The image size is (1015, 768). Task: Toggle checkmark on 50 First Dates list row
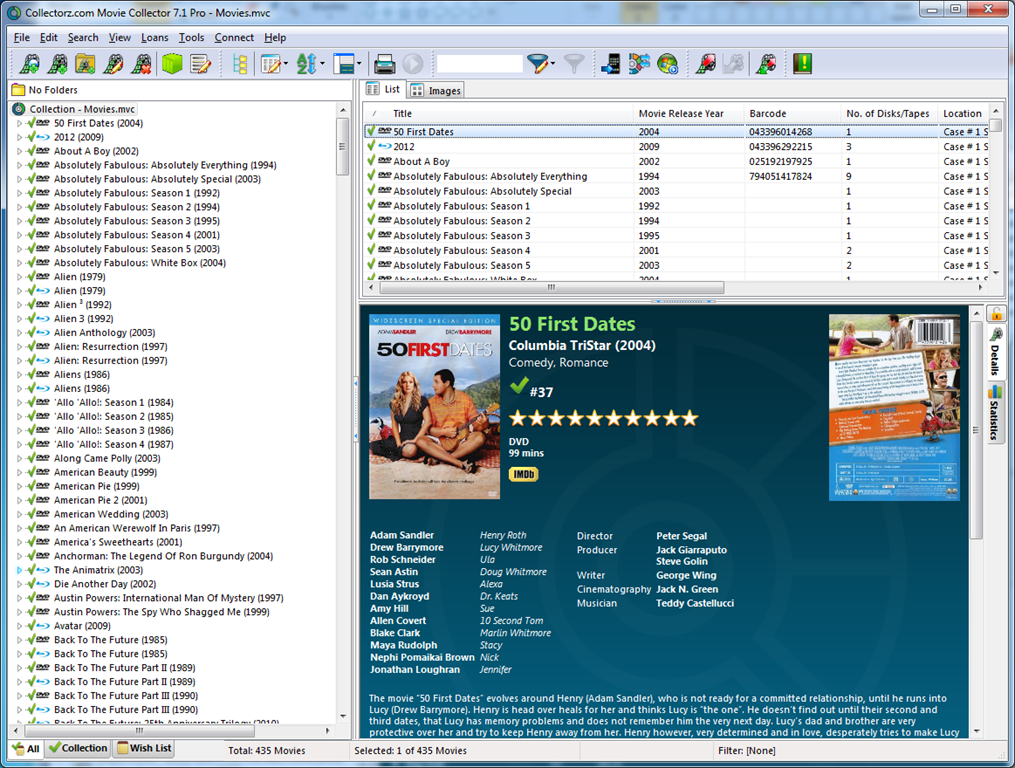point(371,131)
